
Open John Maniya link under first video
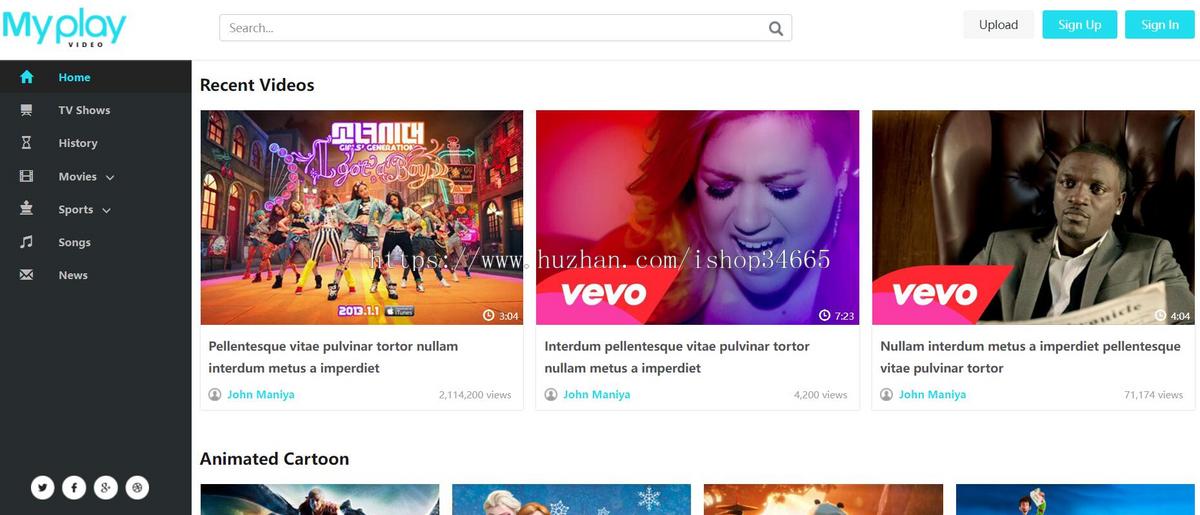261,394
